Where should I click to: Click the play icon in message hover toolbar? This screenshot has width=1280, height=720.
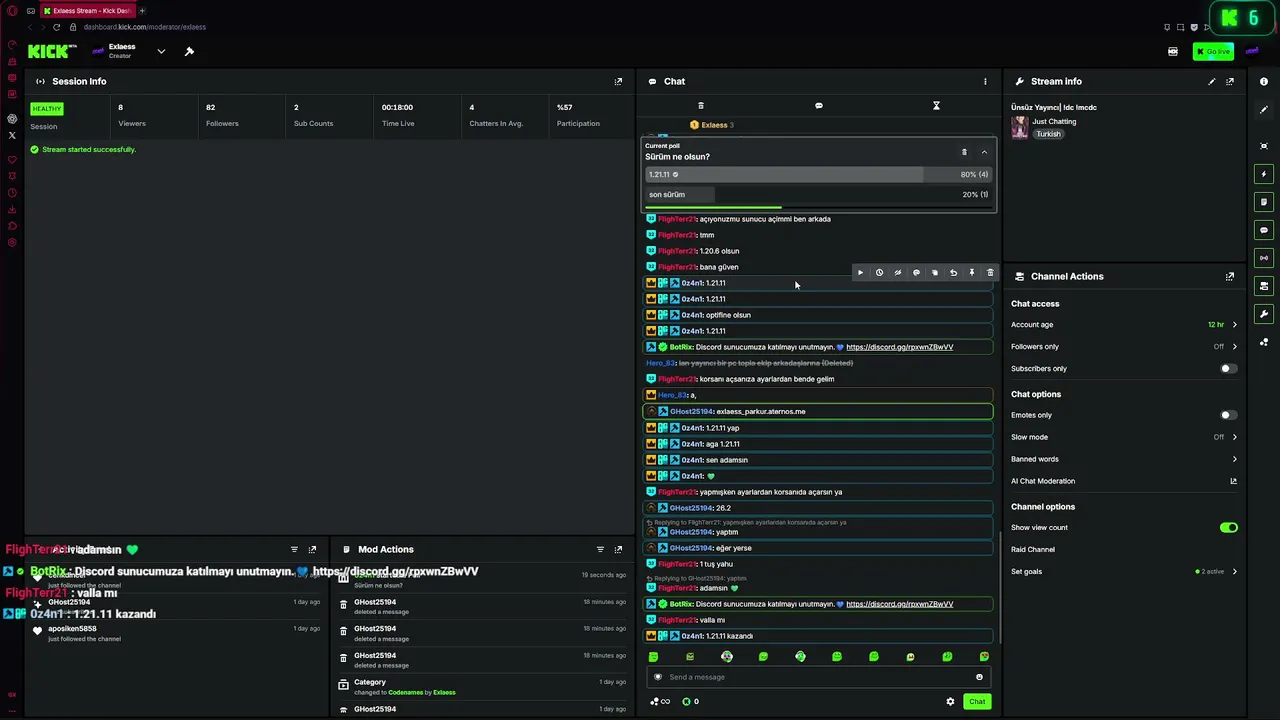[x=860, y=273]
